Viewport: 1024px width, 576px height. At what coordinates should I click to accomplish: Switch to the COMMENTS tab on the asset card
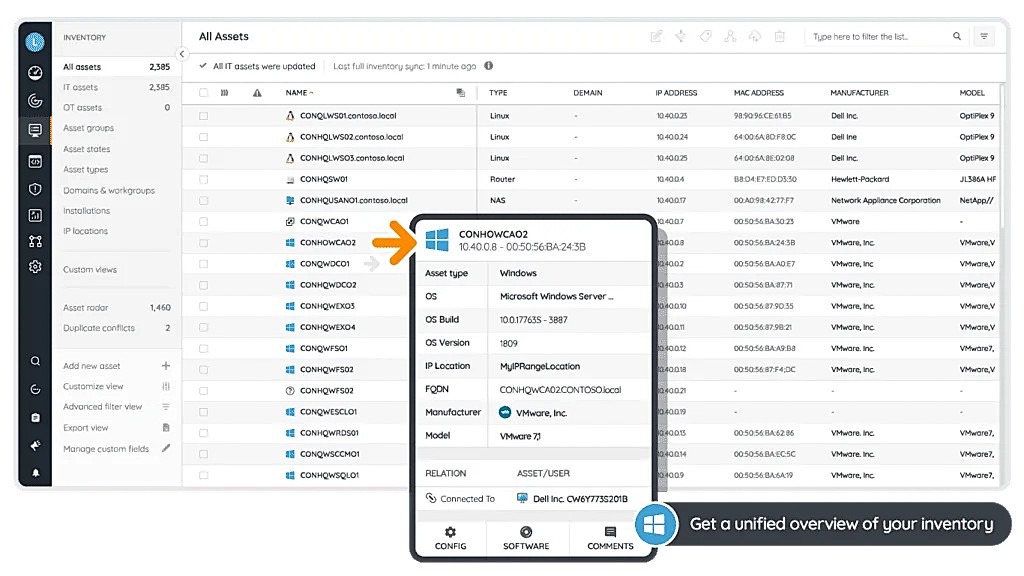click(x=610, y=540)
